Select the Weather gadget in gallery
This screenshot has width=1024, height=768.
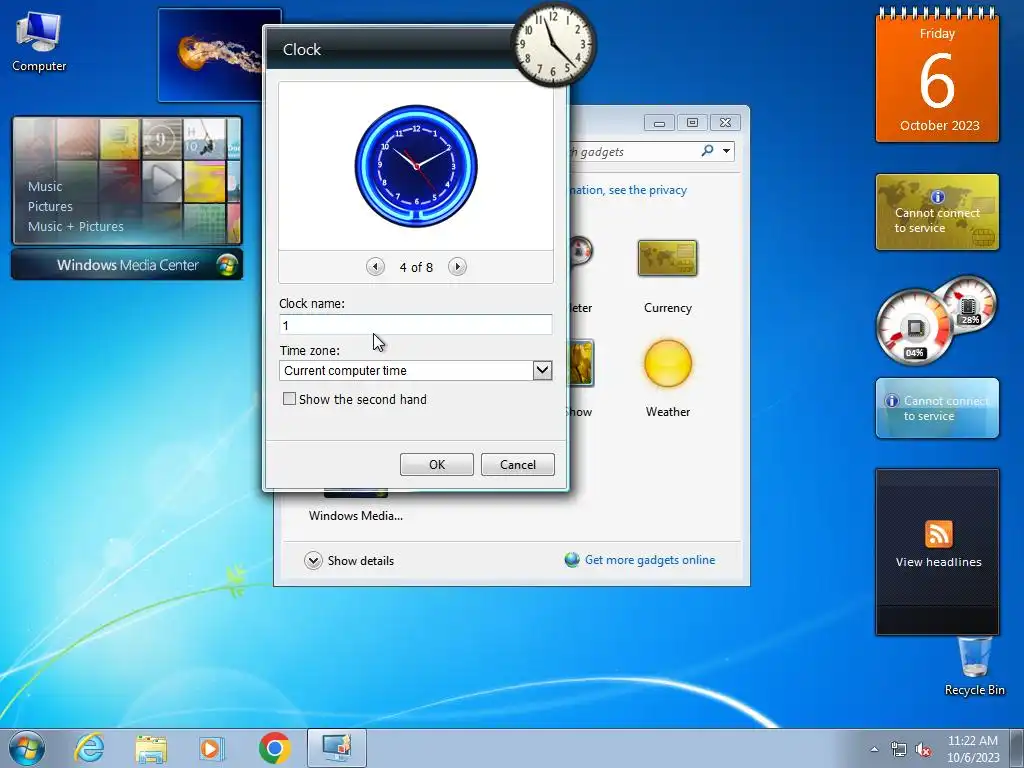(667, 379)
